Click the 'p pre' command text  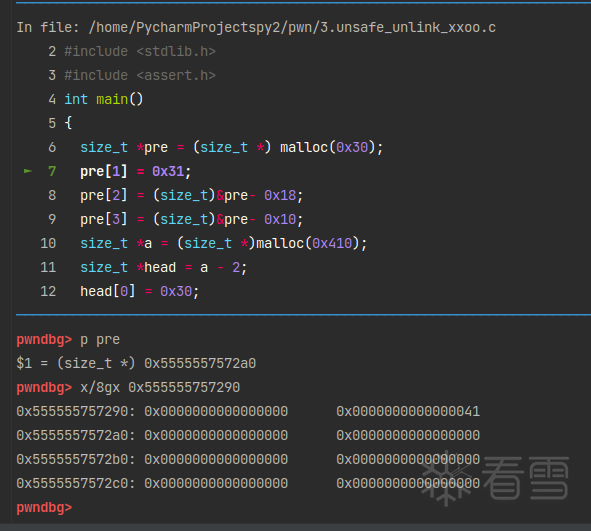click(100, 340)
